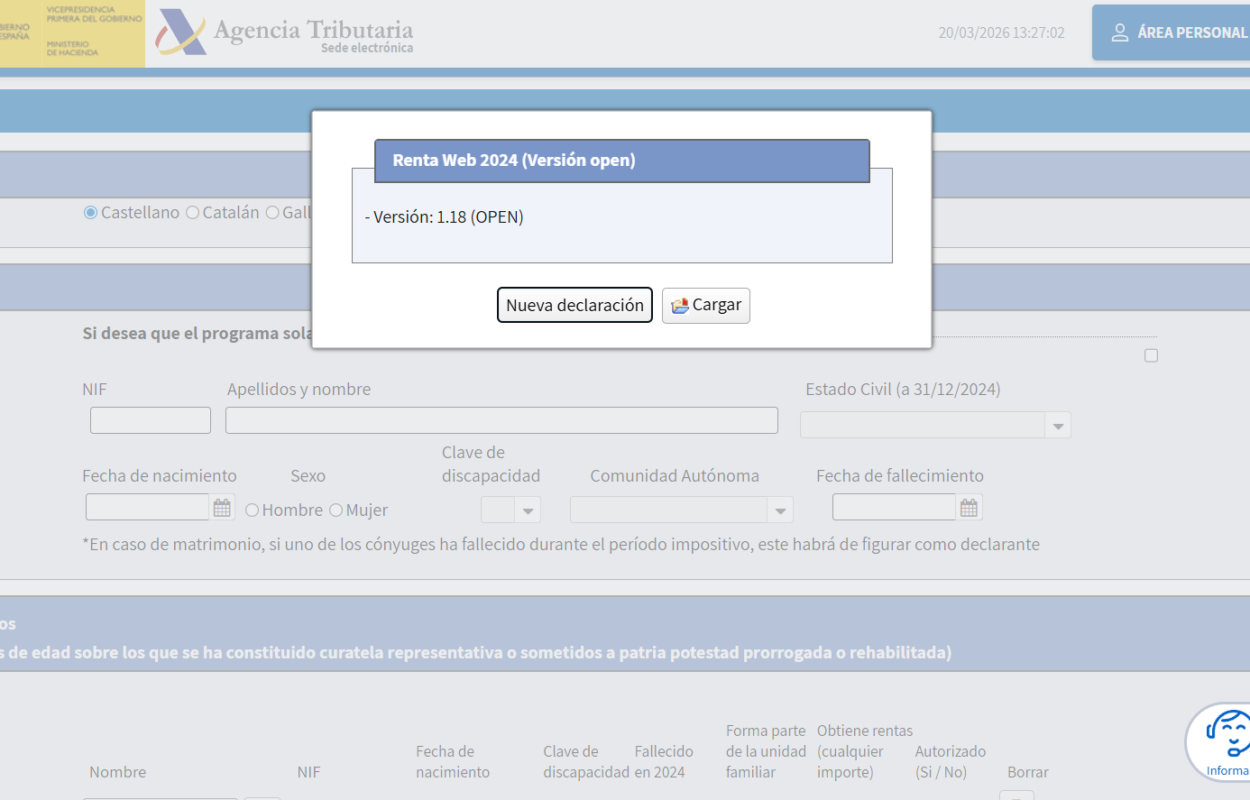Tick the checkbox beside "Si desea que el programa"
This screenshot has width=1250, height=800.
pos(1151,356)
